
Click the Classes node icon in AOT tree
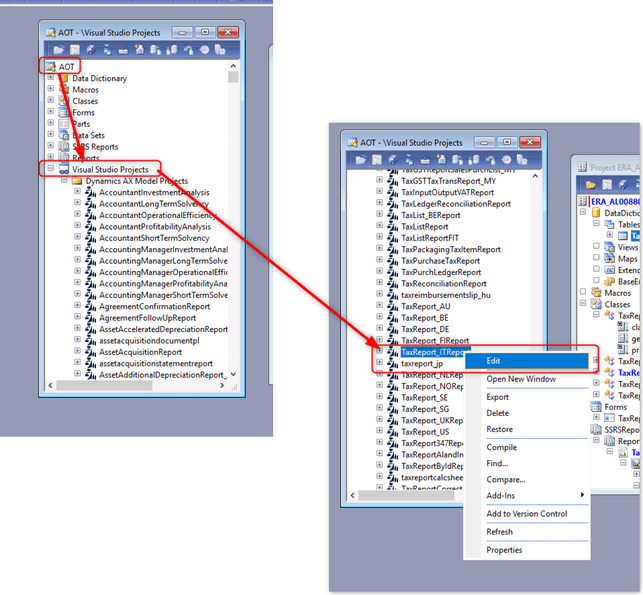pos(64,101)
